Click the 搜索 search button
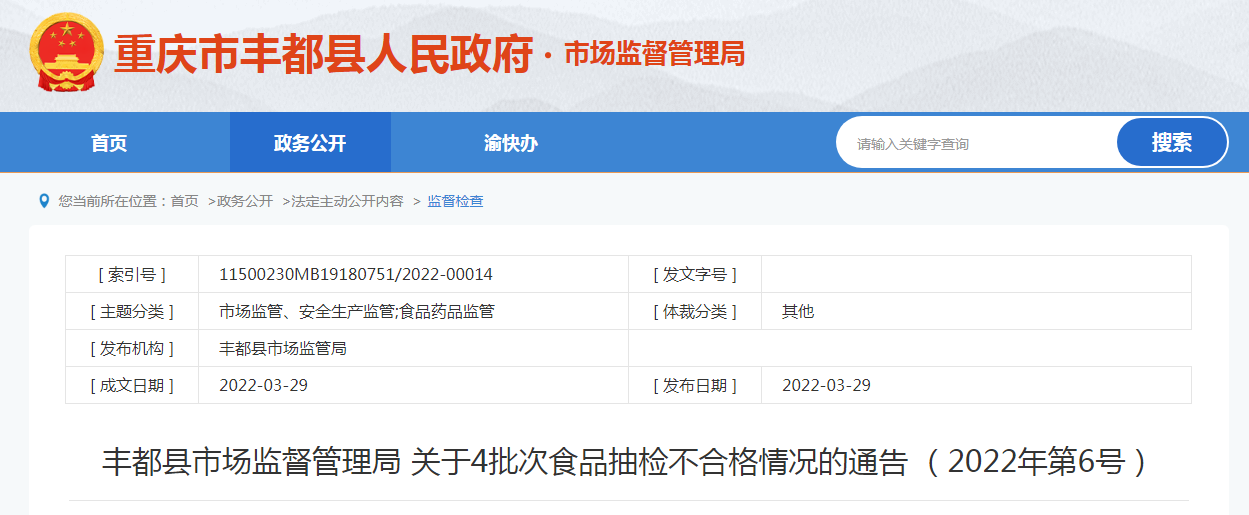 pyautogui.click(x=1172, y=142)
